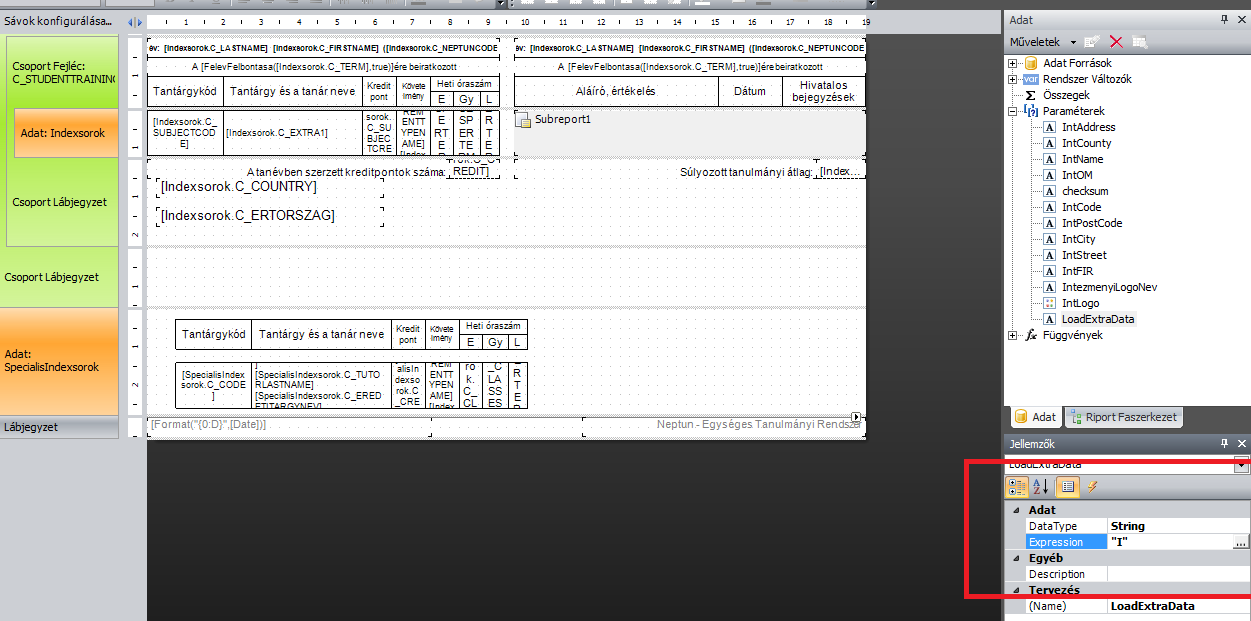Select the Adat: Indexsorok band
The height and width of the screenshot is (621, 1251).
[66, 133]
